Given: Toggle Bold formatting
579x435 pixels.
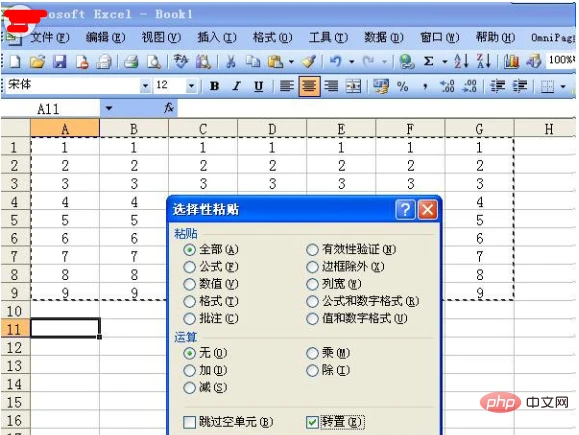Looking at the screenshot, I should [x=214, y=86].
